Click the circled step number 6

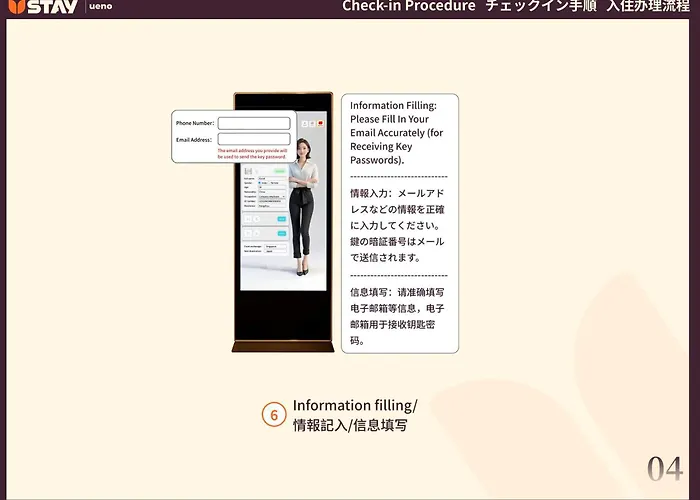(x=274, y=415)
